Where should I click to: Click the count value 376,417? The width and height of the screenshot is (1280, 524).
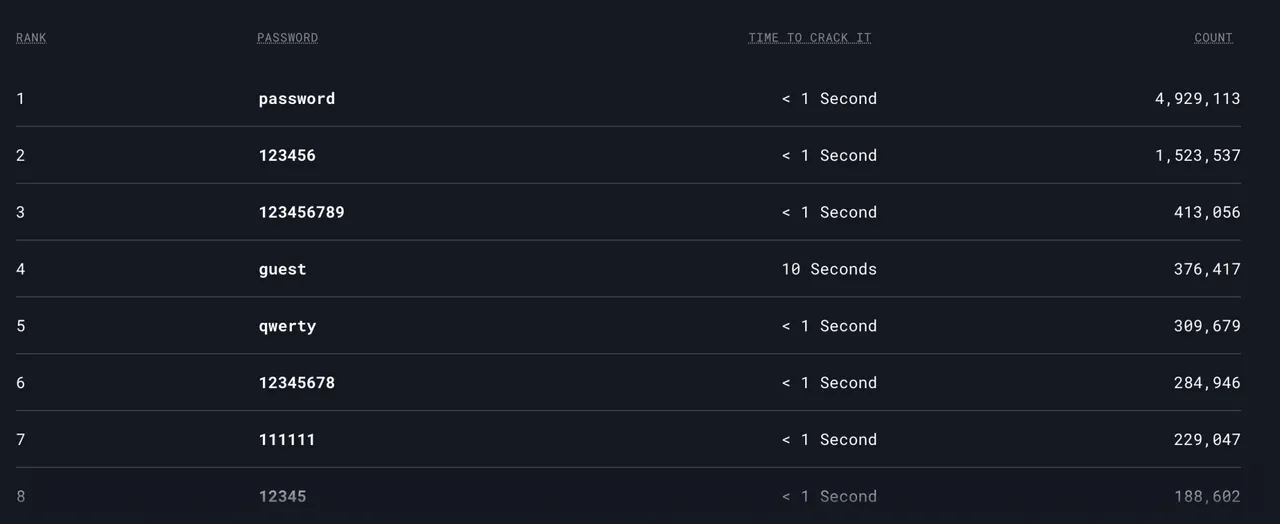coord(1207,269)
